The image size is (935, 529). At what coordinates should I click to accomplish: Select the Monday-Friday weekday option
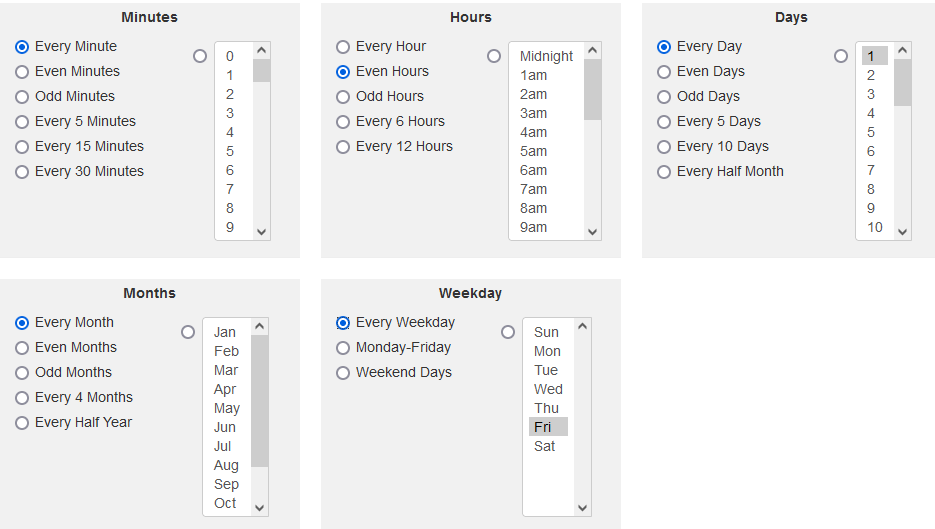pyautogui.click(x=343, y=348)
